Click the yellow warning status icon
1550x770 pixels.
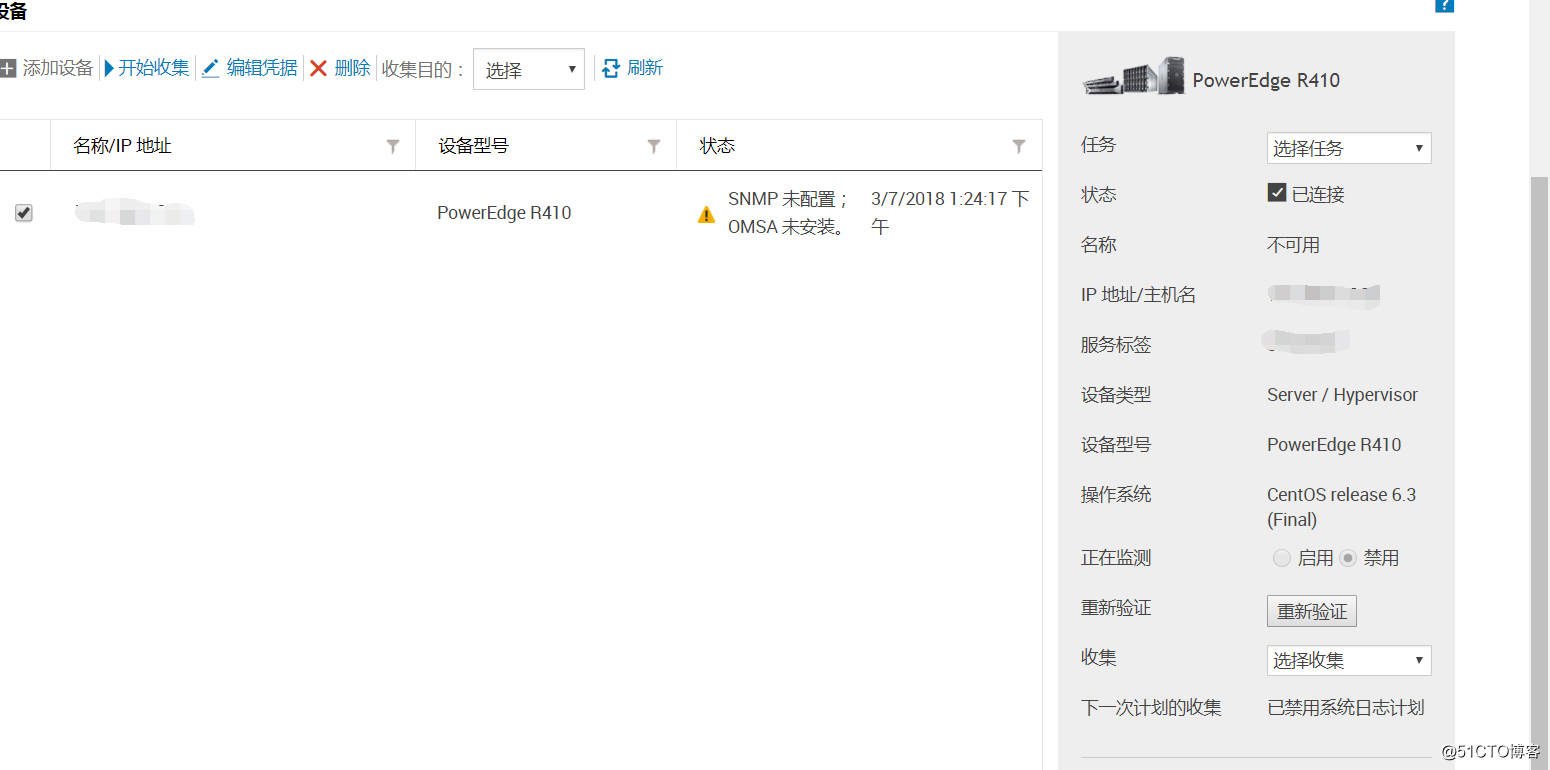click(707, 214)
